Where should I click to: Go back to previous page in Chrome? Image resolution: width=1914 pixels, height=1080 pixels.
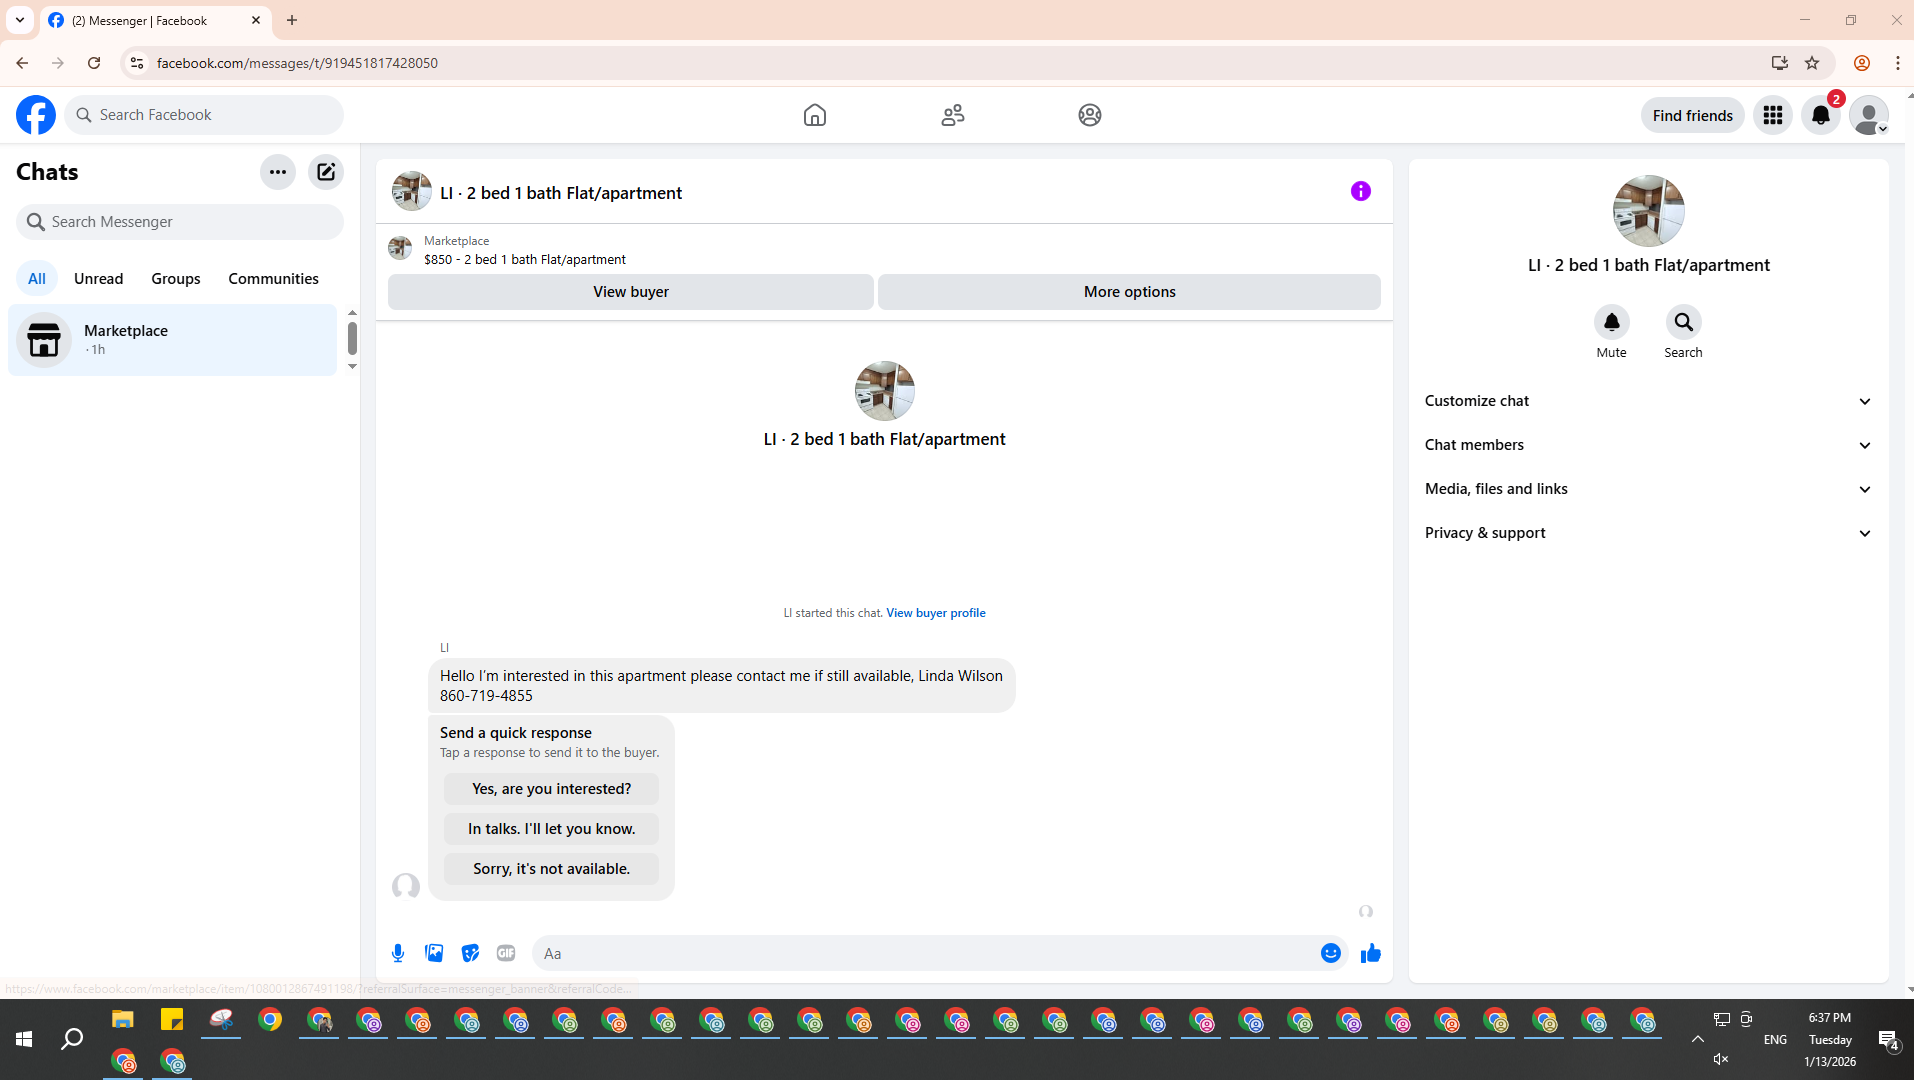click(x=22, y=63)
